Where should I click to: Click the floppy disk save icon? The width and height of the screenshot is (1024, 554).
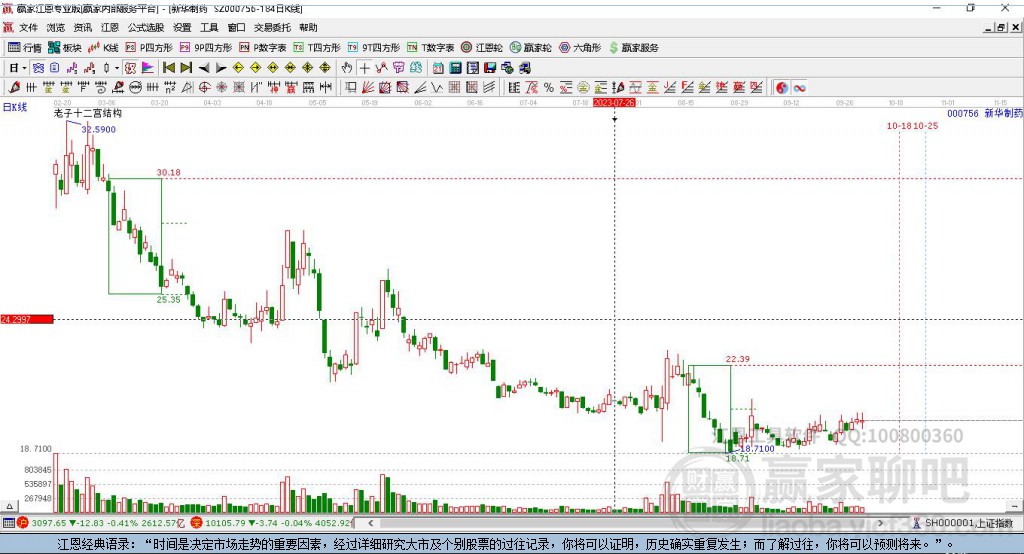pos(490,68)
